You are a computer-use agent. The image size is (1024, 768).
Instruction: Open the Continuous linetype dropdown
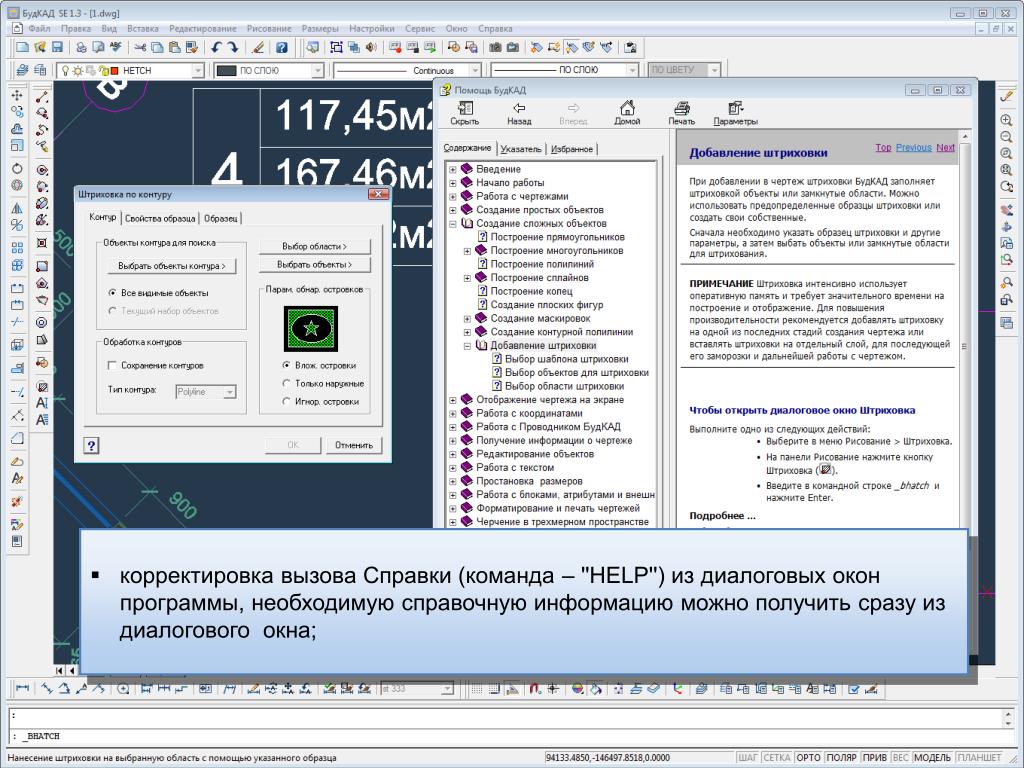475,71
